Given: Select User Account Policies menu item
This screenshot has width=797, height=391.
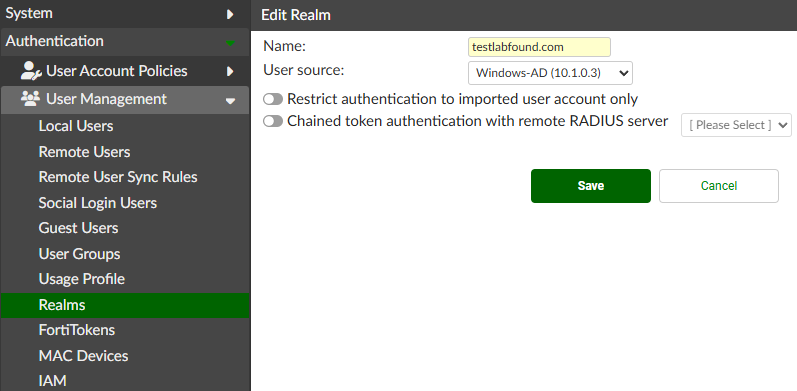Looking at the screenshot, I should coord(125,71).
